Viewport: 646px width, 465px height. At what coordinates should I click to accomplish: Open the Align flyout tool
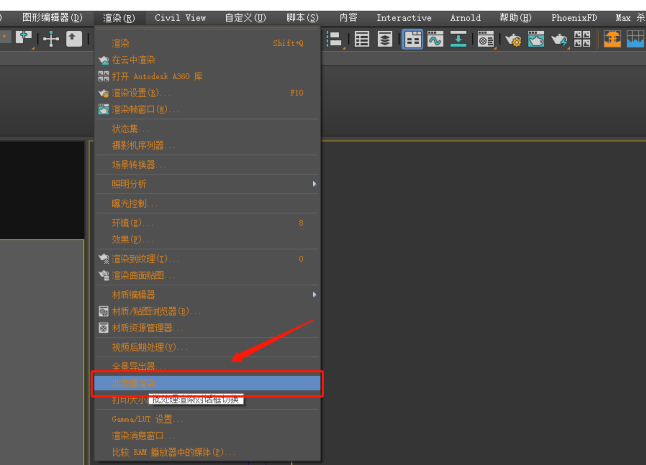point(335,40)
